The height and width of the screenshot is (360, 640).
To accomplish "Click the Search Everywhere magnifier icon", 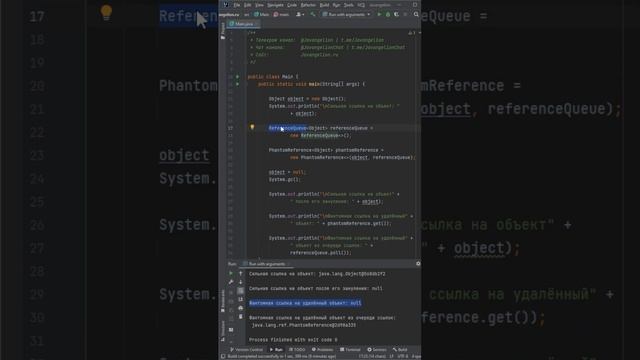I will (416, 14).
